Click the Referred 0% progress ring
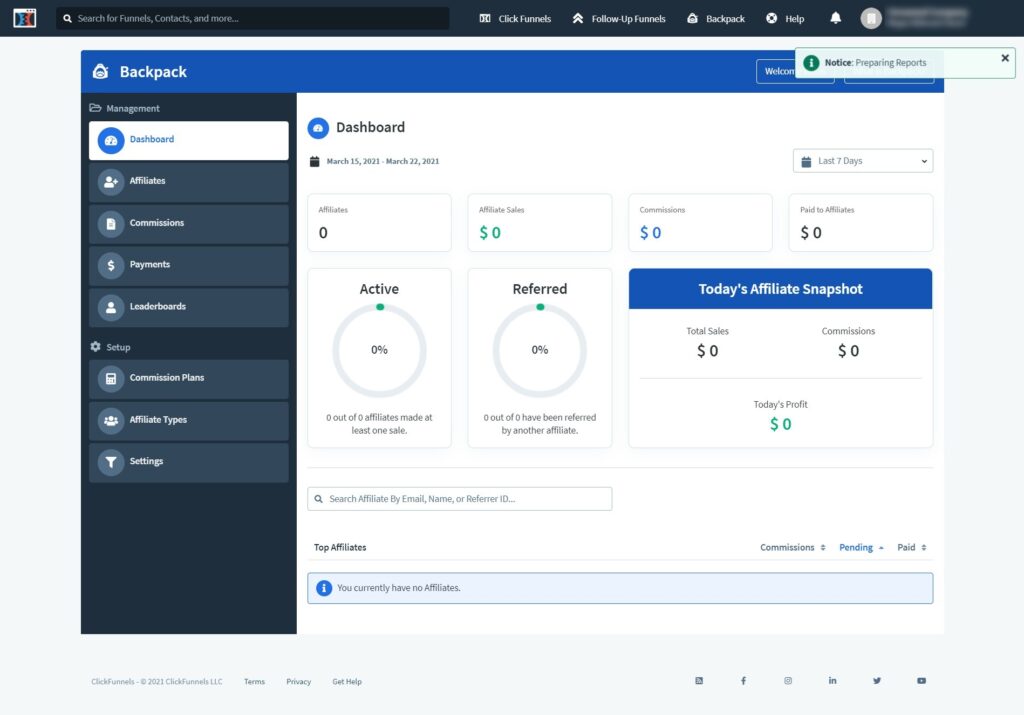 (539, 350)
